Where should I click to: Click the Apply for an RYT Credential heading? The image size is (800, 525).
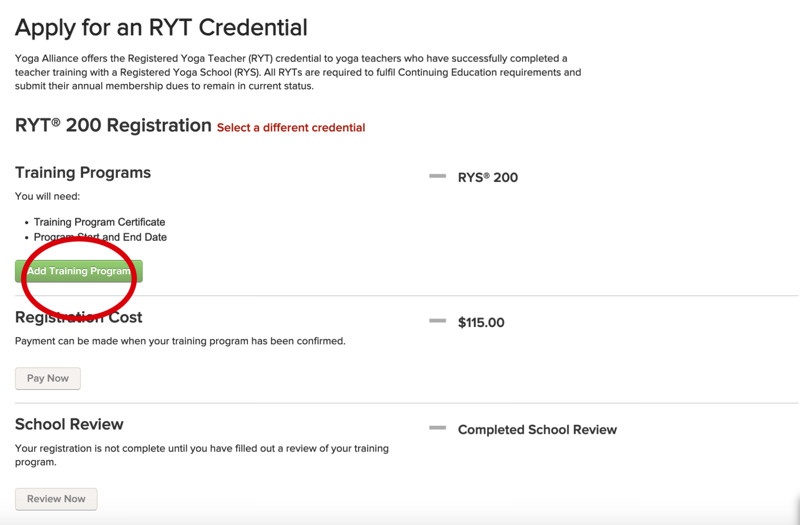tap(161, 28)
